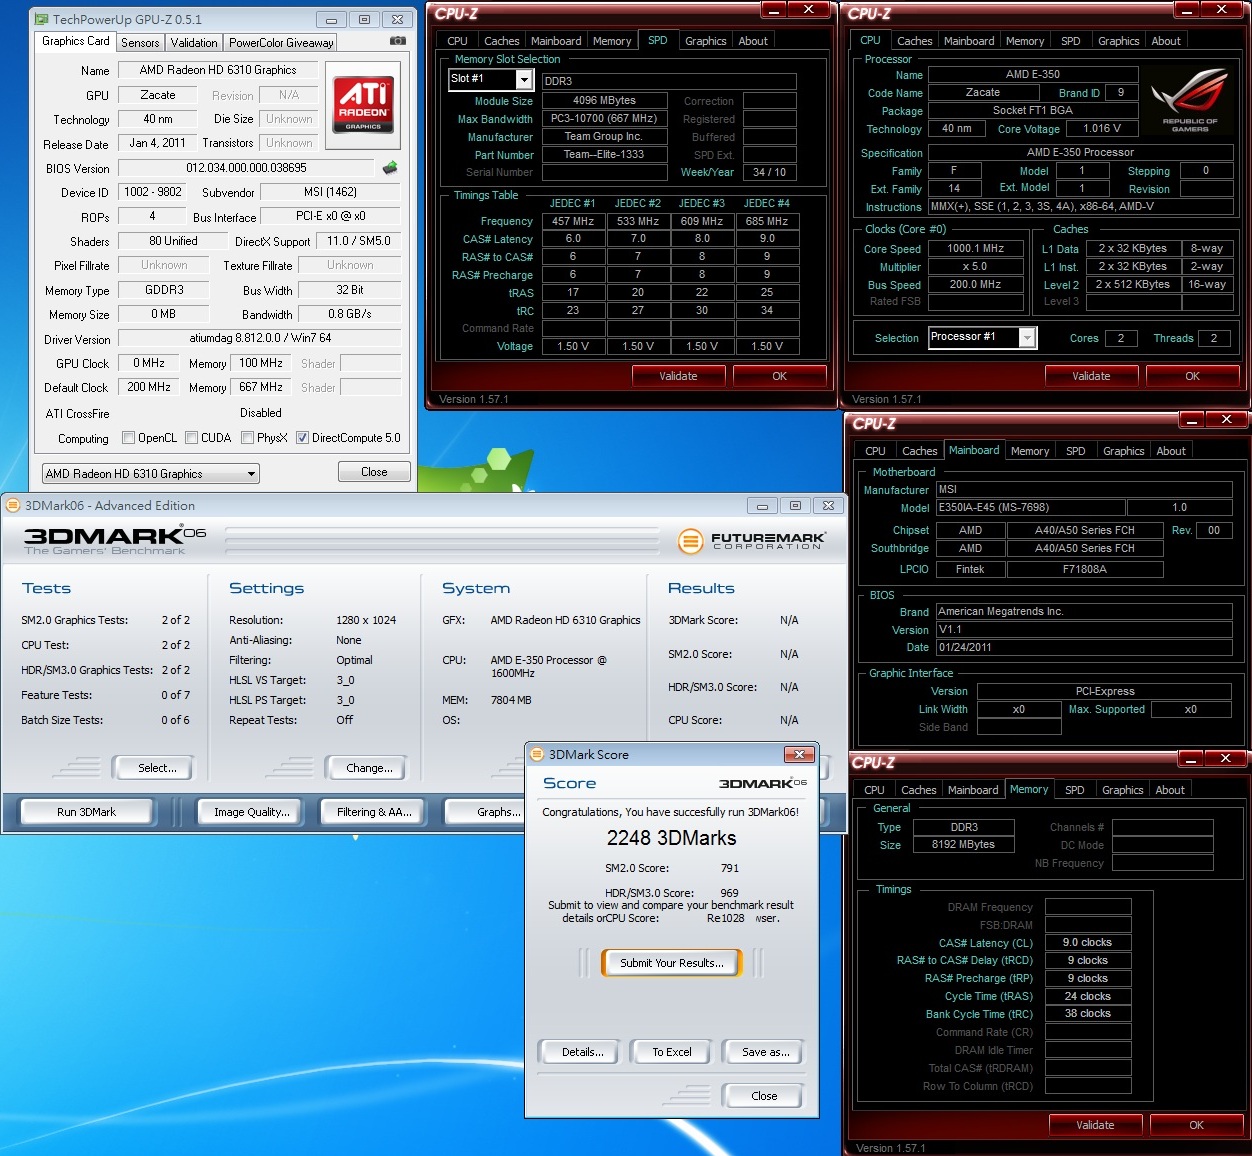The width and height of the screenshot is (1252, 1156).
Task: Click the Futuremark Corporation logo
Action: (x=752, y=541)
